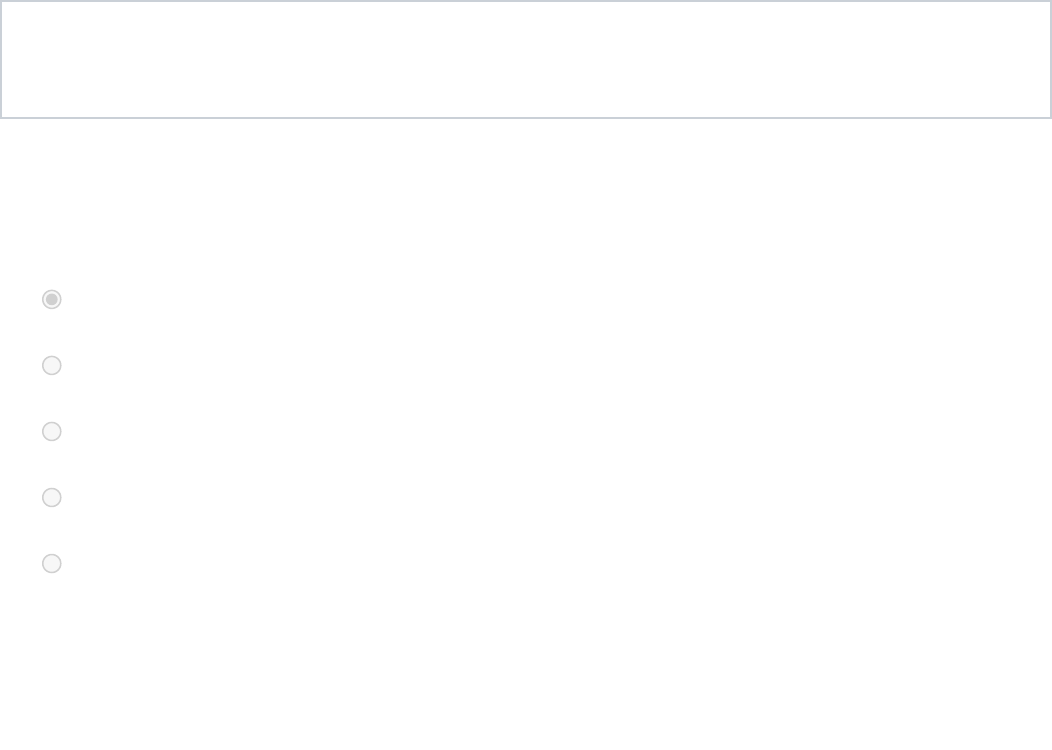Viewport: 1052px width, 750px height.
Task: Select the second-to-last radio button
Action: [52, 497]
